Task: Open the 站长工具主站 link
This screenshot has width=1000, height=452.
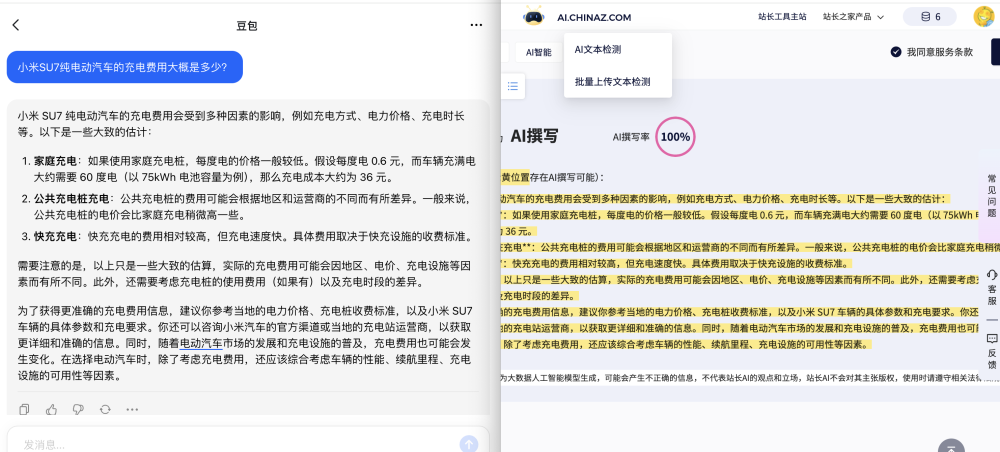Action: tap(782, 17)
